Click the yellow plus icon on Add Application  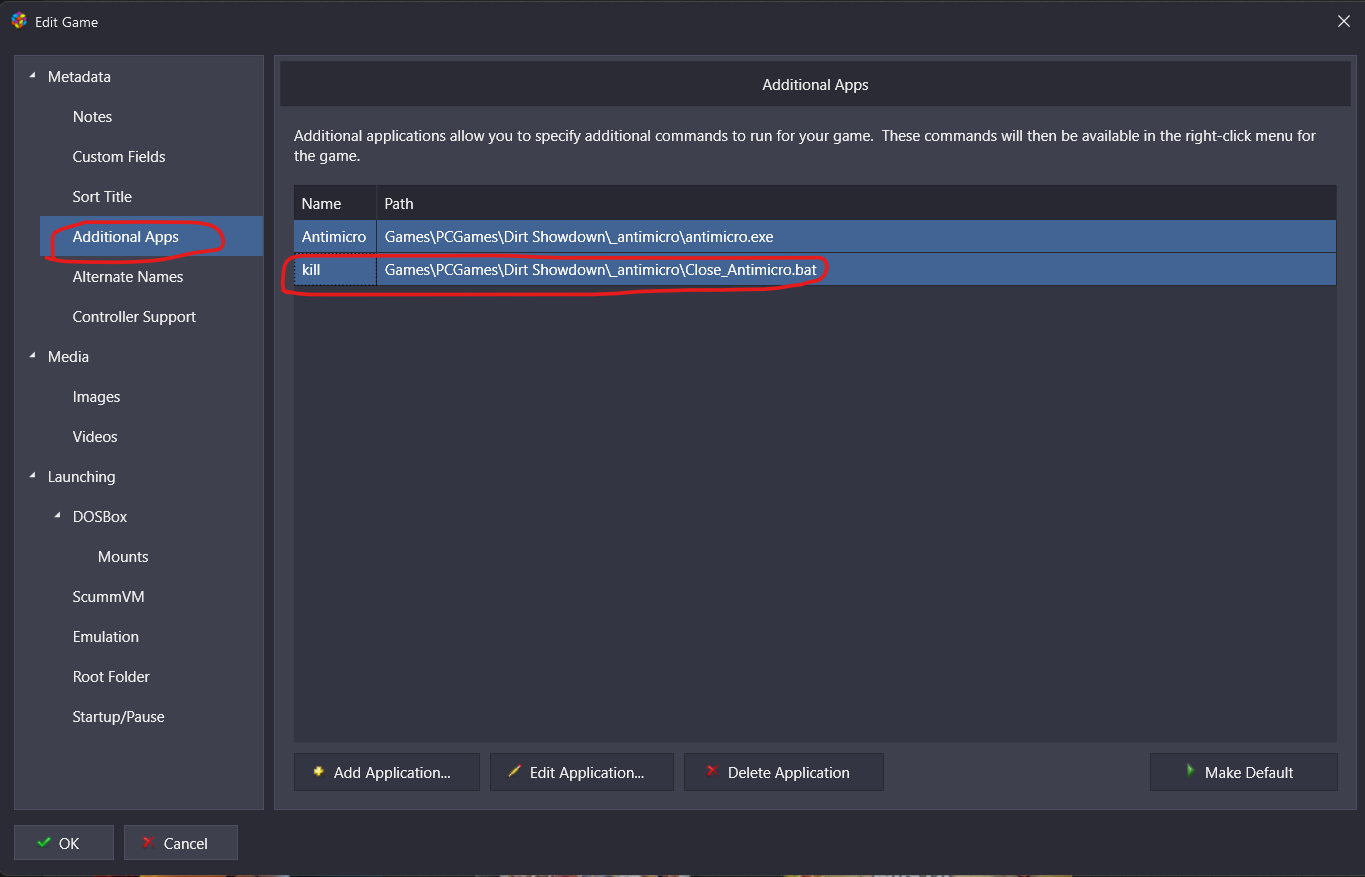pyautogui.click(x=318, y=772)
